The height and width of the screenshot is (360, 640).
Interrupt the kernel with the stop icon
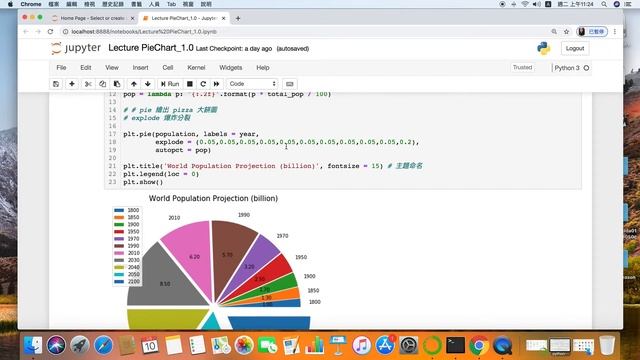[x=190, y=84]
